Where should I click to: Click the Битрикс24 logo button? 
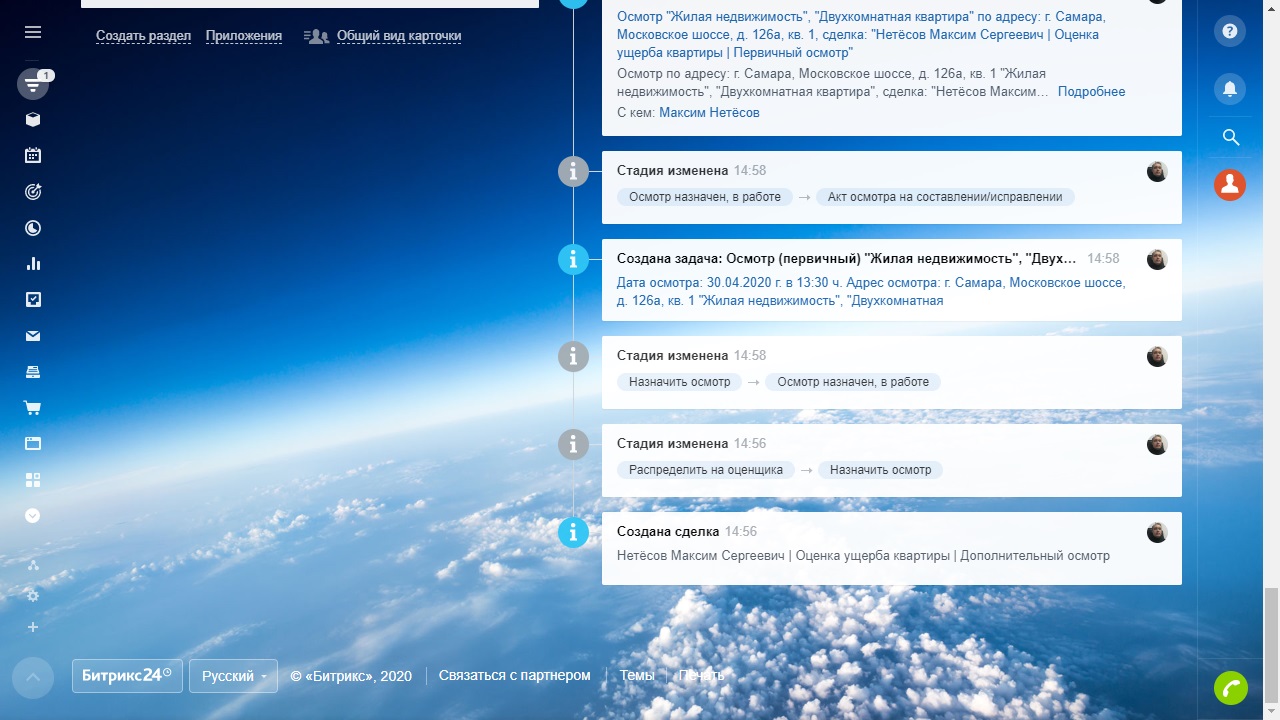point(127,676)
